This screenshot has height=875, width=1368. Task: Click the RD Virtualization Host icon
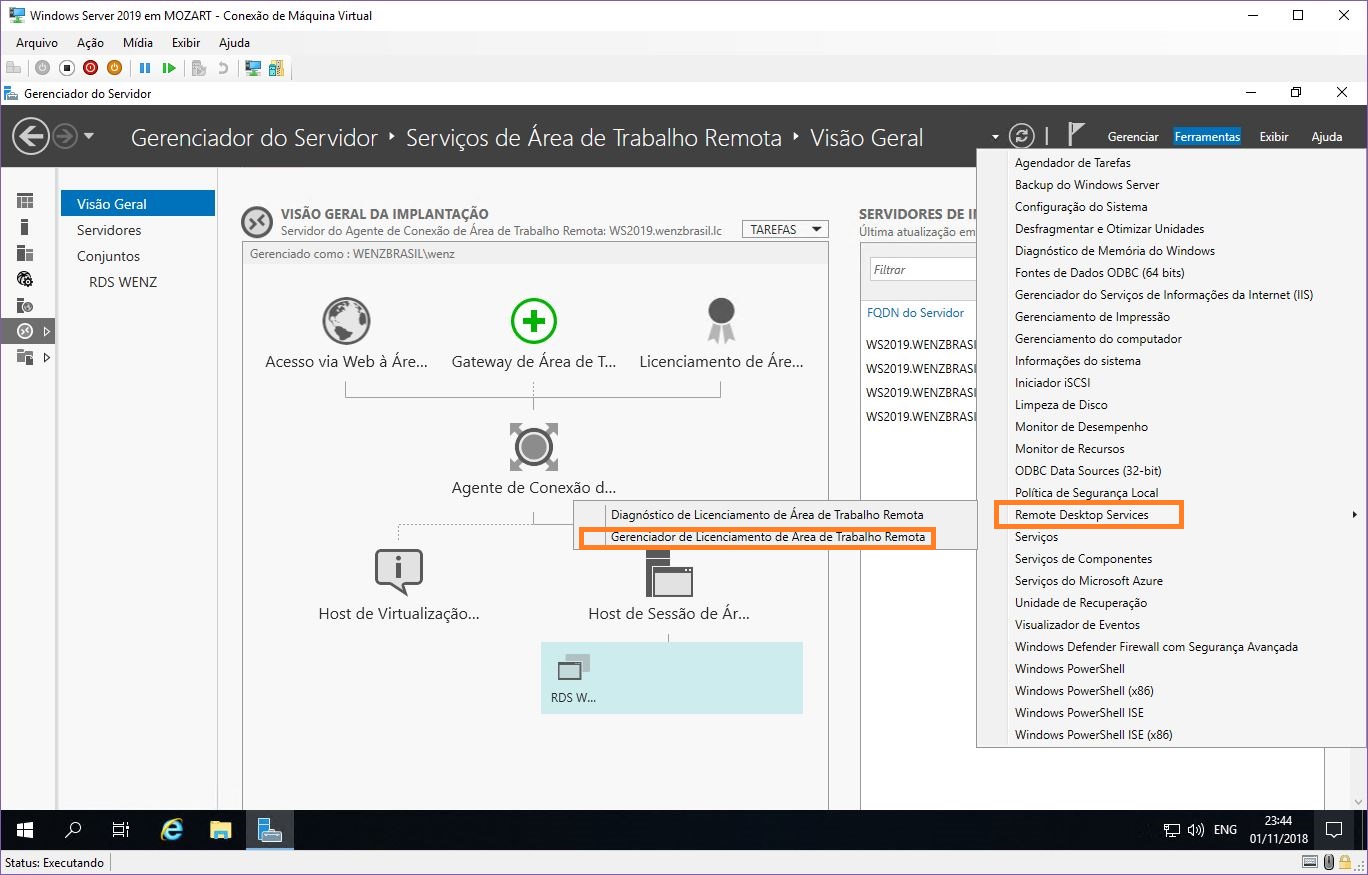398,572
